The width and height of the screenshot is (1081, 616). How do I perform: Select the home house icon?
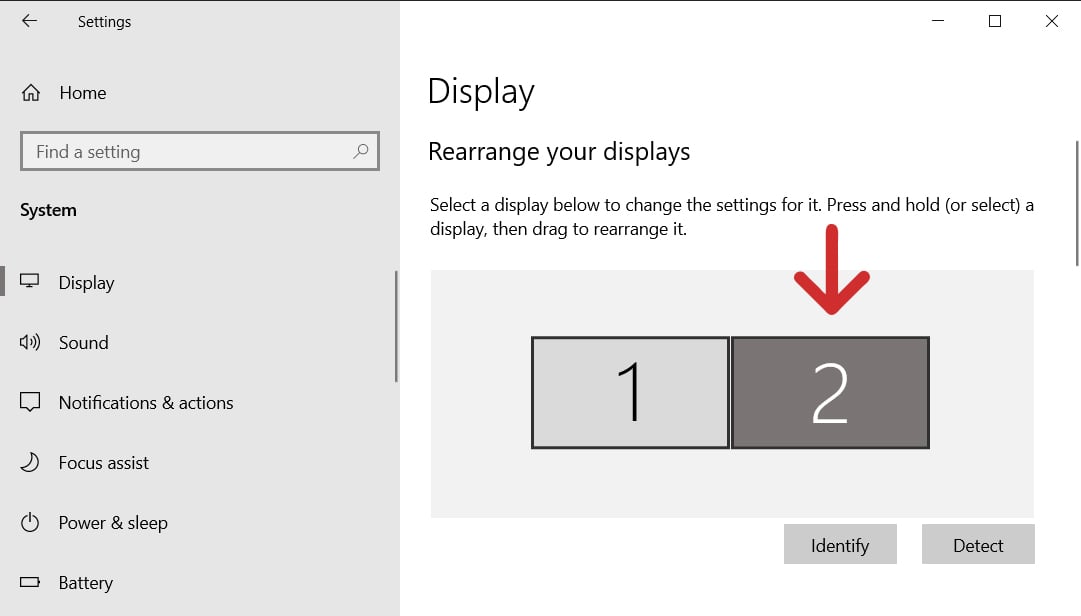point(31,92)
